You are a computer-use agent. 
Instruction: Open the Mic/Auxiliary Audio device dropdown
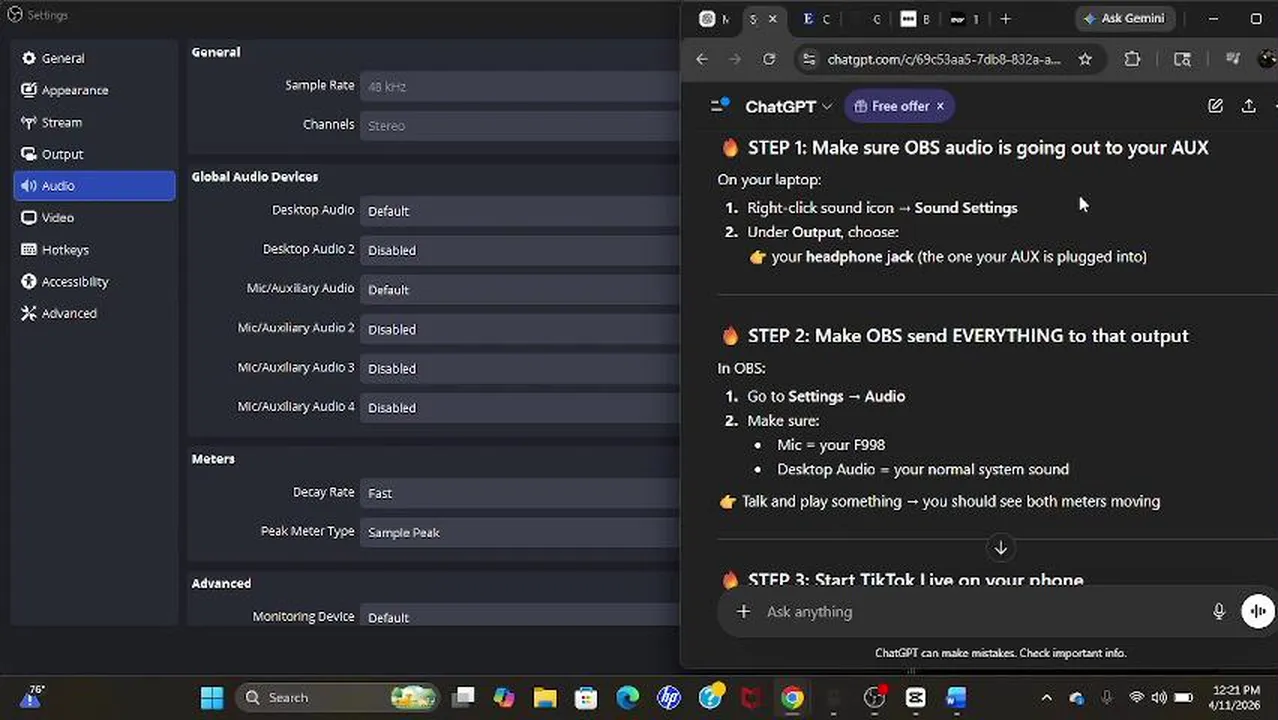point(520,290)
